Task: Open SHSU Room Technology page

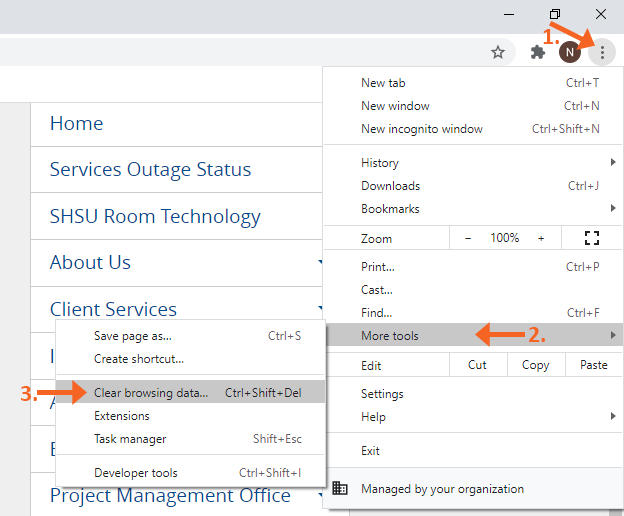Action: click(155, 216)
